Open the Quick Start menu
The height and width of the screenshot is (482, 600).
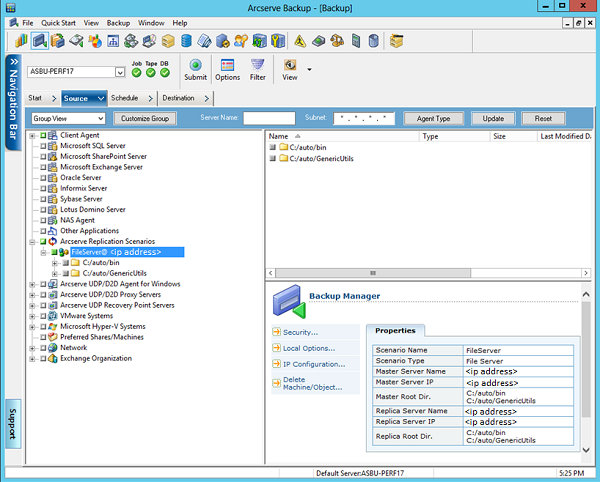tap(58, 23)
